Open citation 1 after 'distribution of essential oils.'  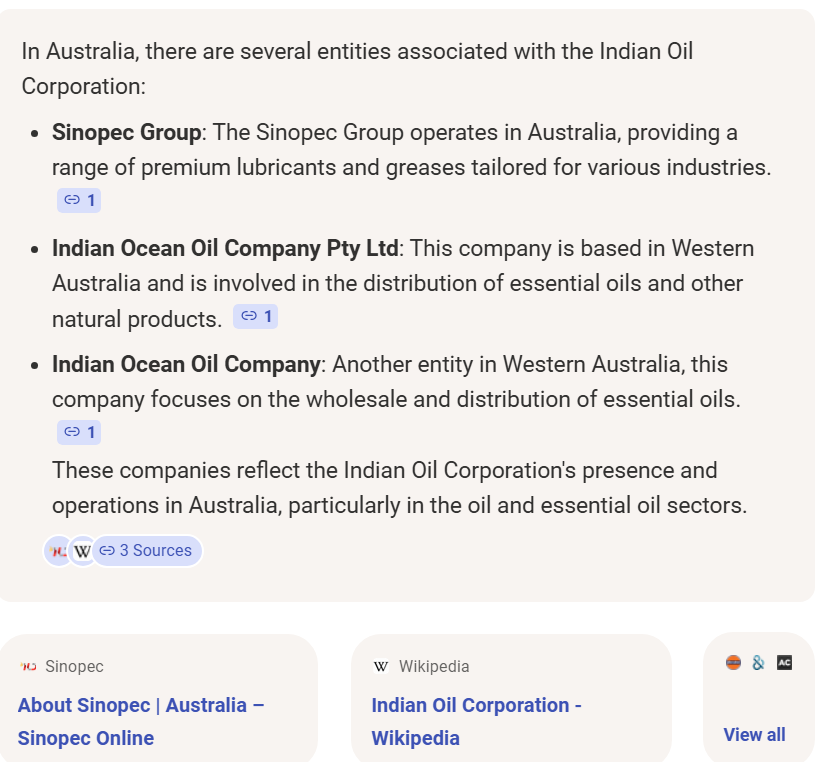point(79,432)
